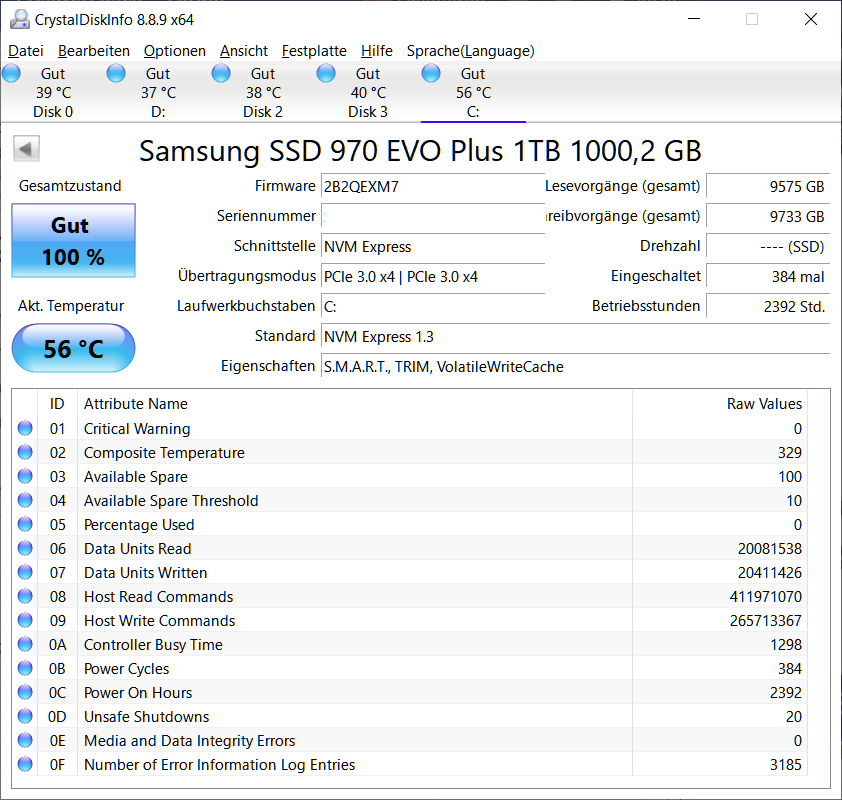Viewport: 842px width, 800px height.
Task: Open the Festplatte menu
Action: [314, 51]
